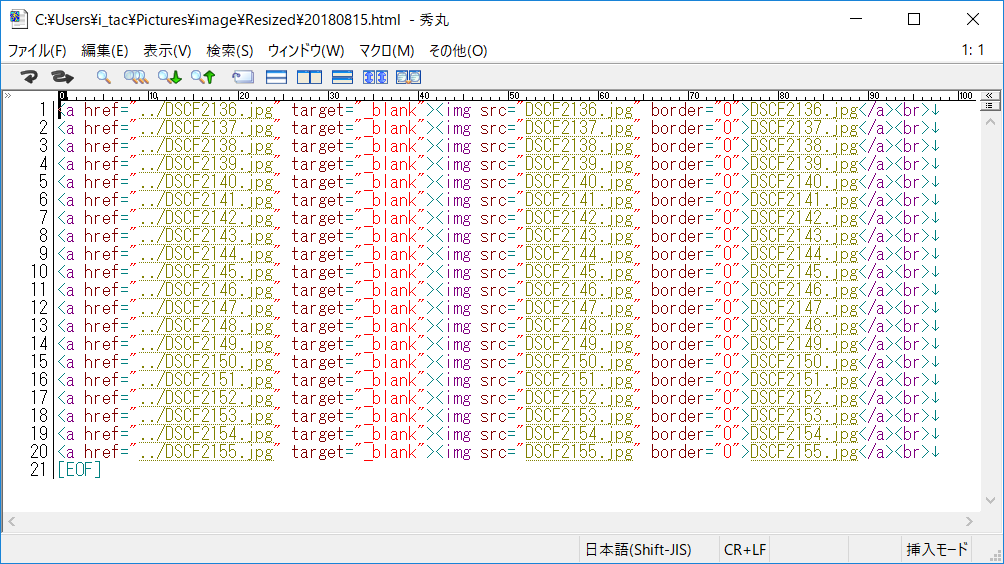1004x564 pixels.
Task: Click href "../DSCF2136.jpg" on line 1
Action: 205,110
